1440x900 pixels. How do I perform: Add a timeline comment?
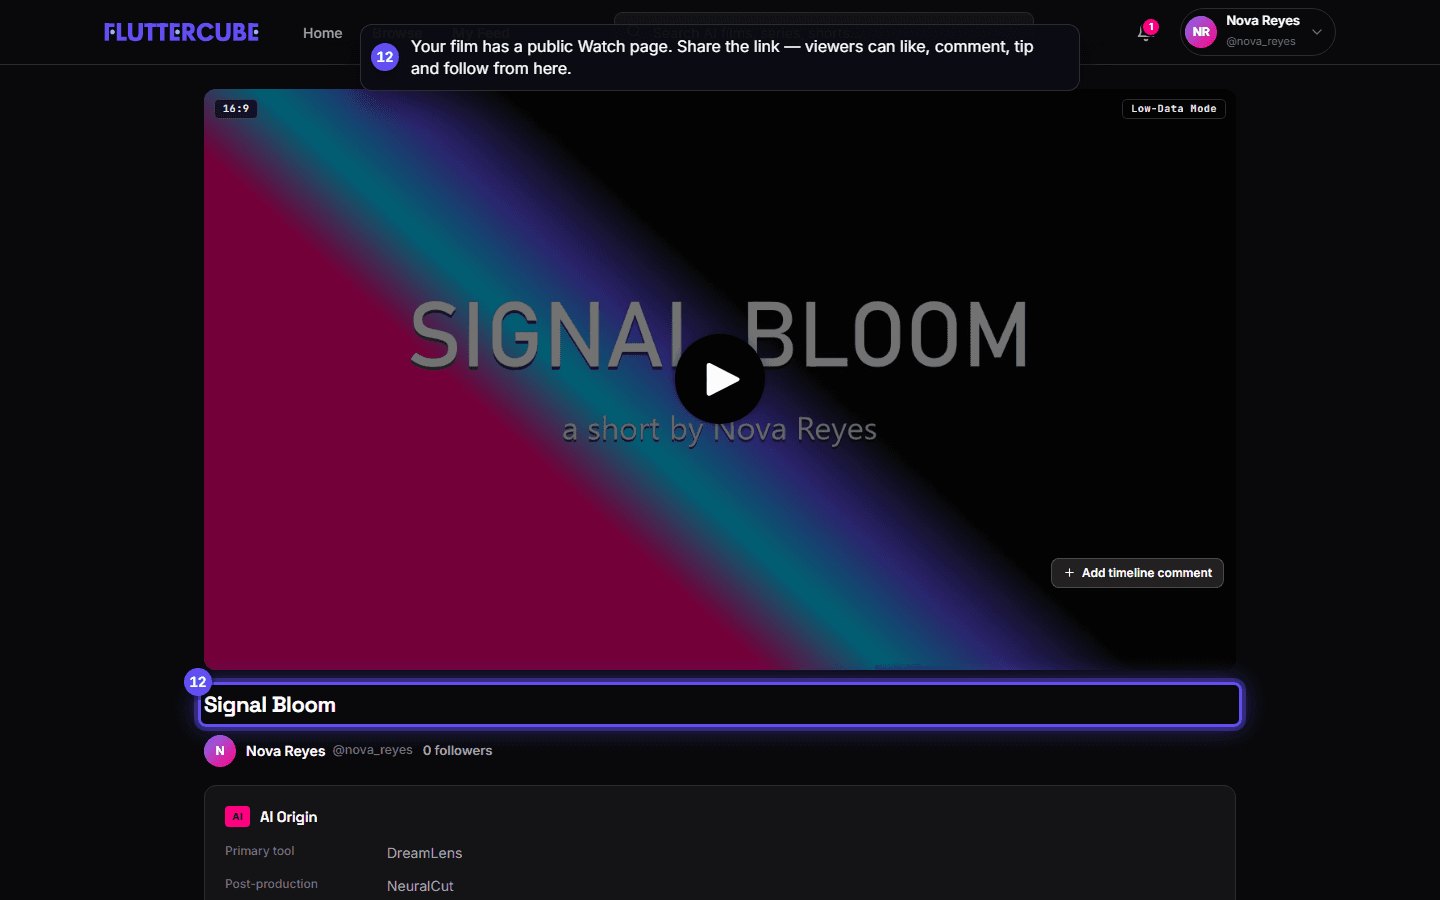coord(1137,573)
